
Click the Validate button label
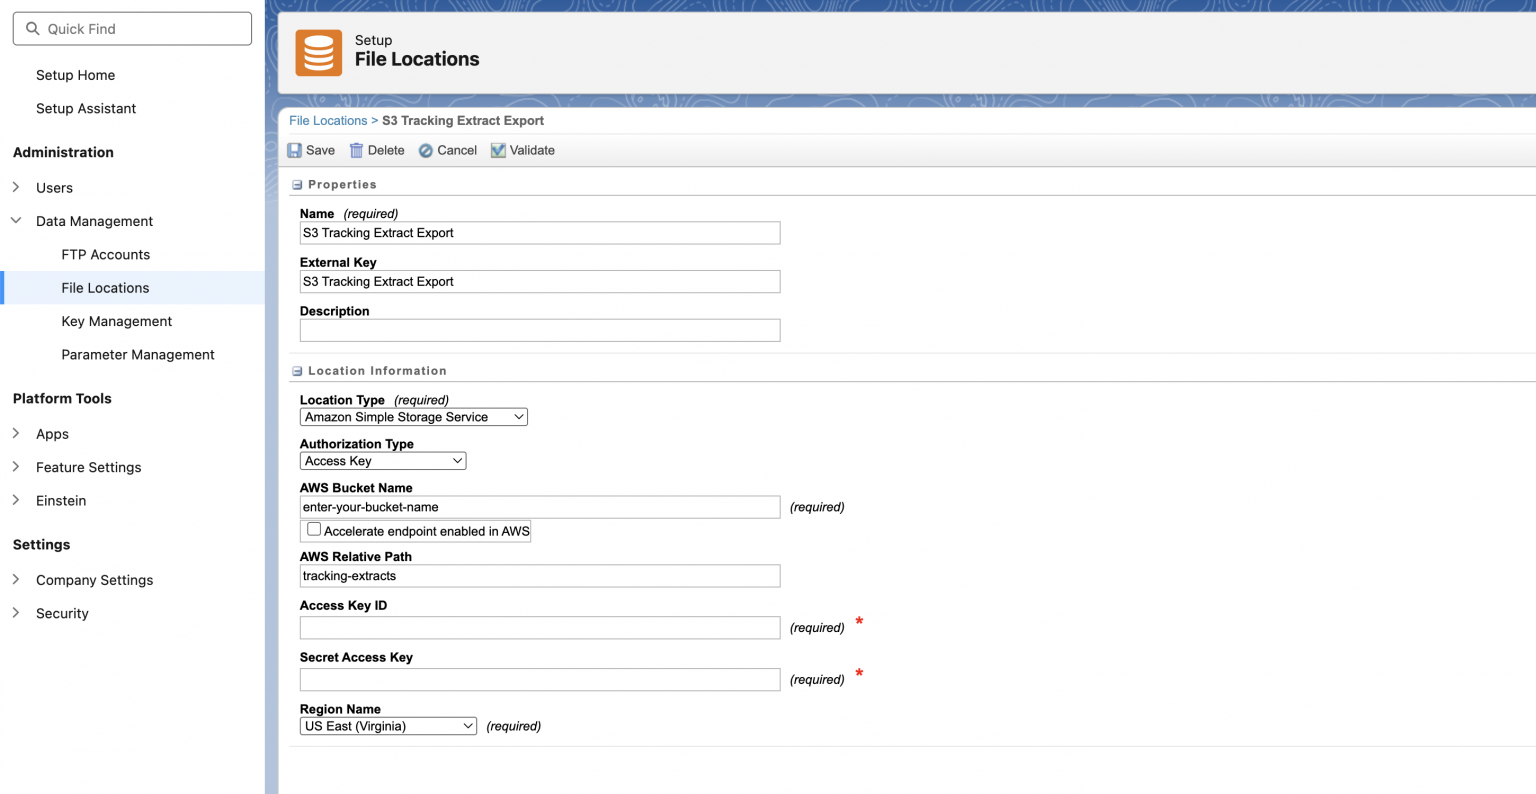tap(532, 150)
